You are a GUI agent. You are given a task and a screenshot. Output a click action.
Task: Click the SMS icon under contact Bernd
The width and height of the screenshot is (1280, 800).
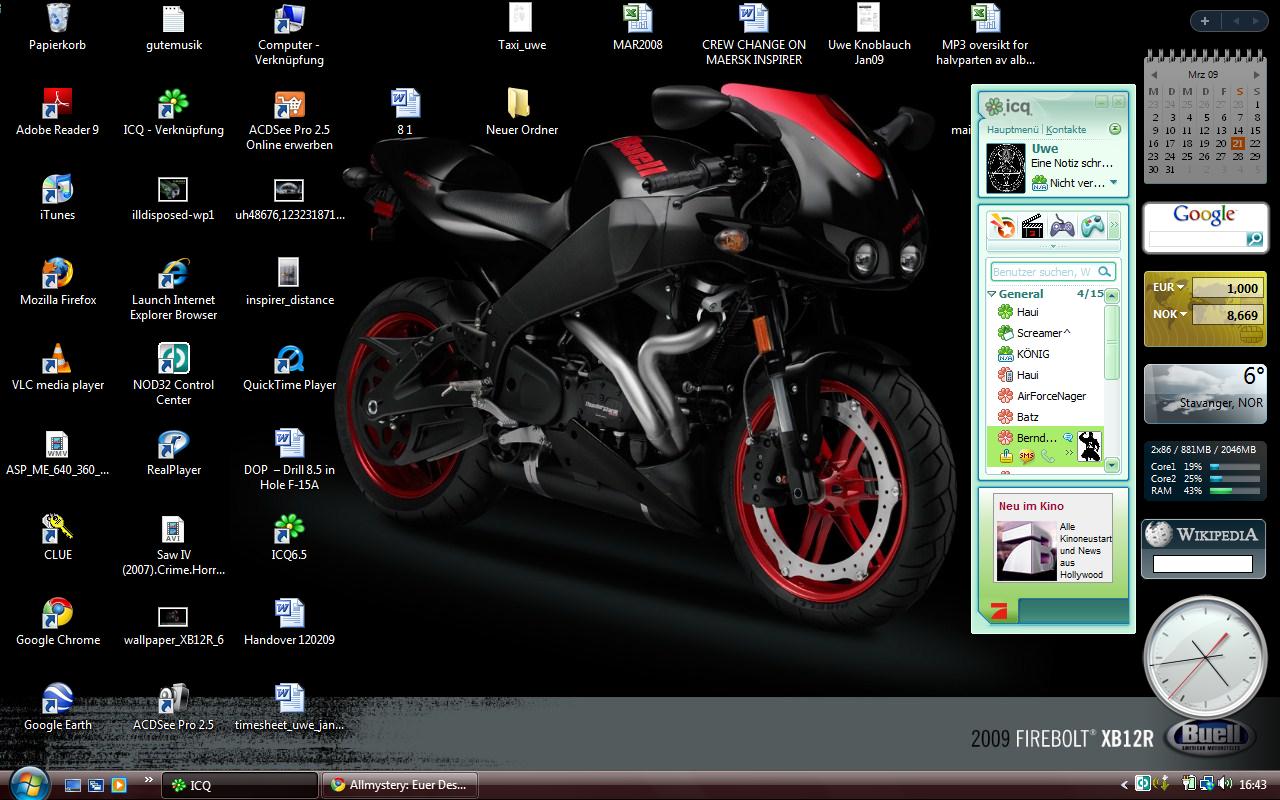click(x=1026, y=456)
